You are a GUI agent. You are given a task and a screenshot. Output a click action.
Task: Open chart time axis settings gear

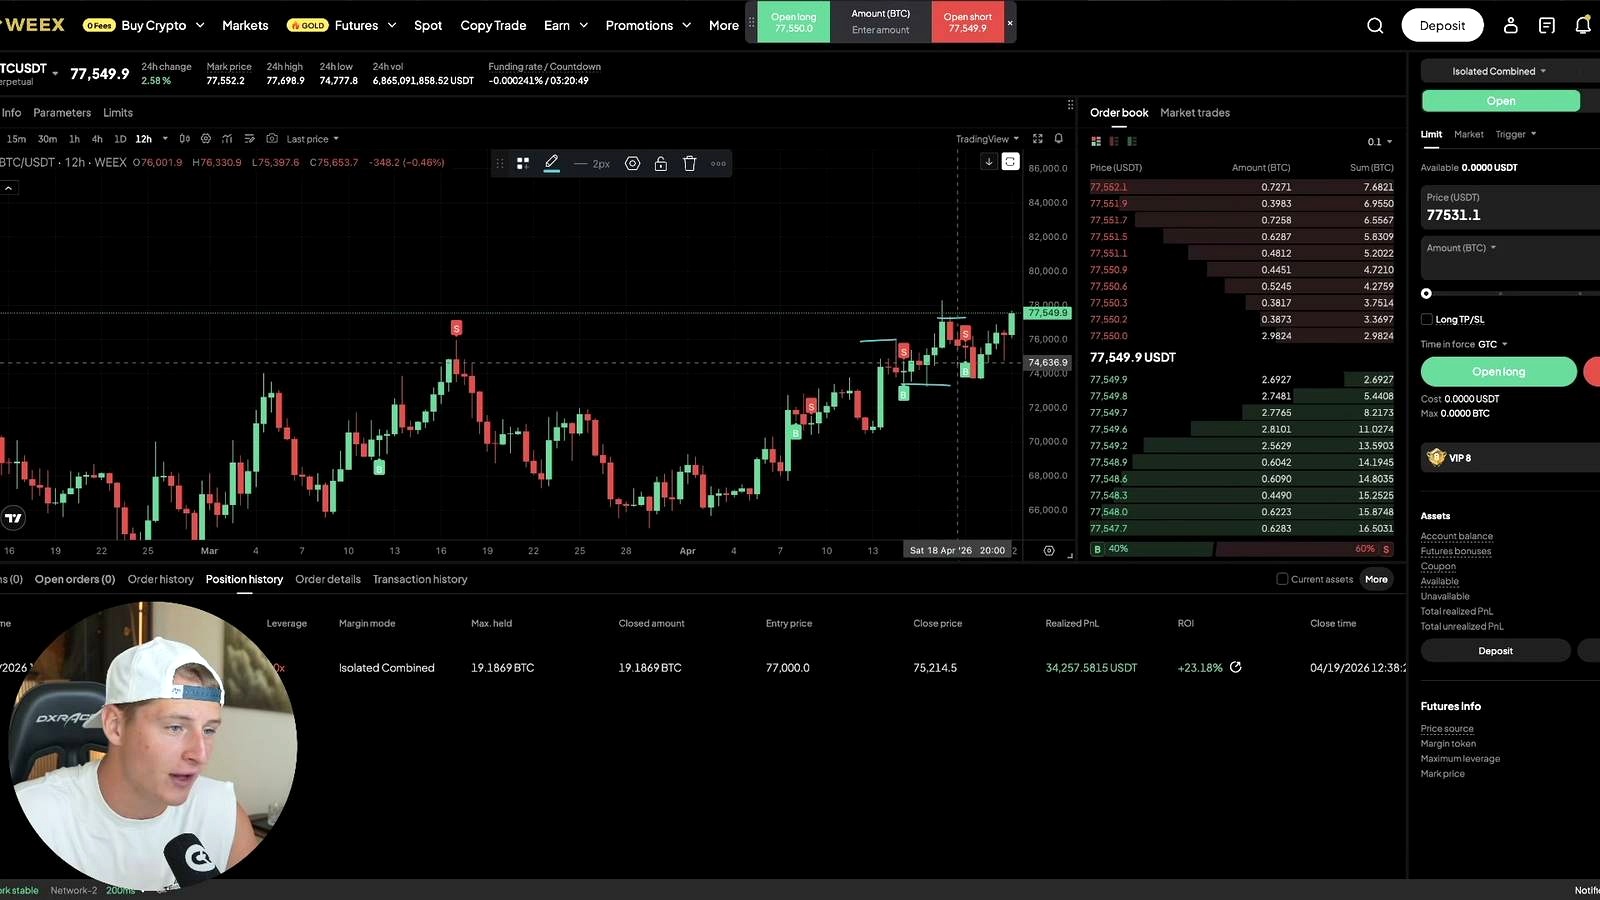(1048, 550)
